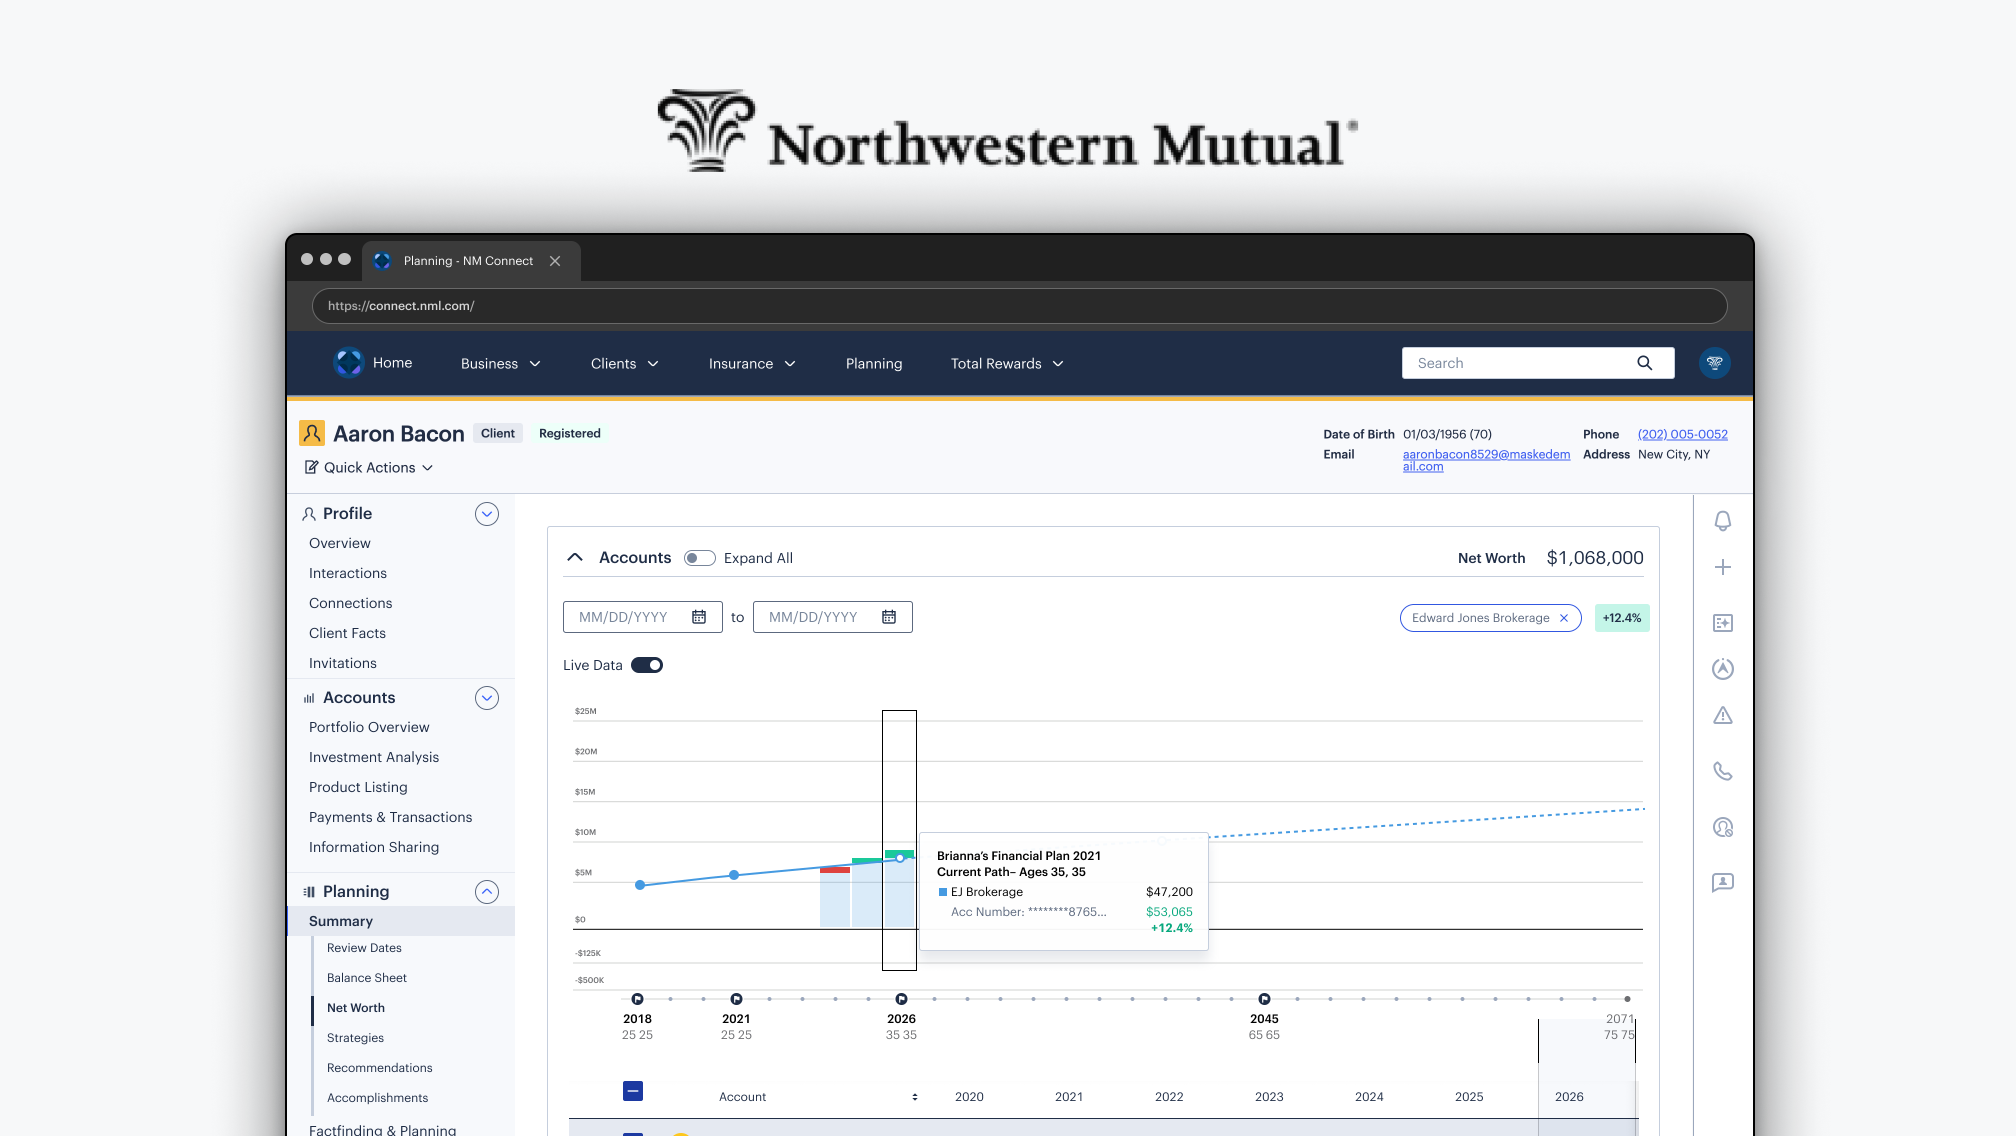
Task: Click the start date MM/DD/YYYY field
Action: pos(642,617)
